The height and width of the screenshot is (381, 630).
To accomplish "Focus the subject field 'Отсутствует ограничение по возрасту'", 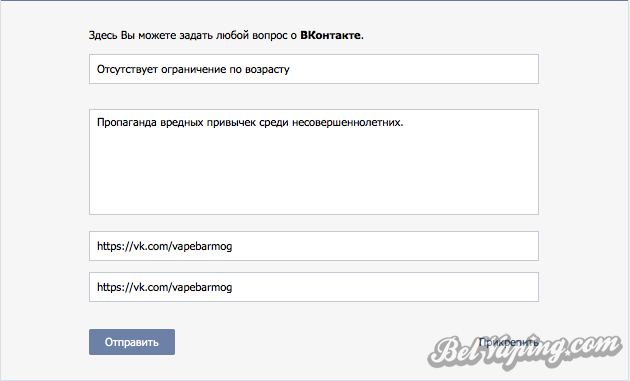I will pyautogui.click(x=314, y=69).
